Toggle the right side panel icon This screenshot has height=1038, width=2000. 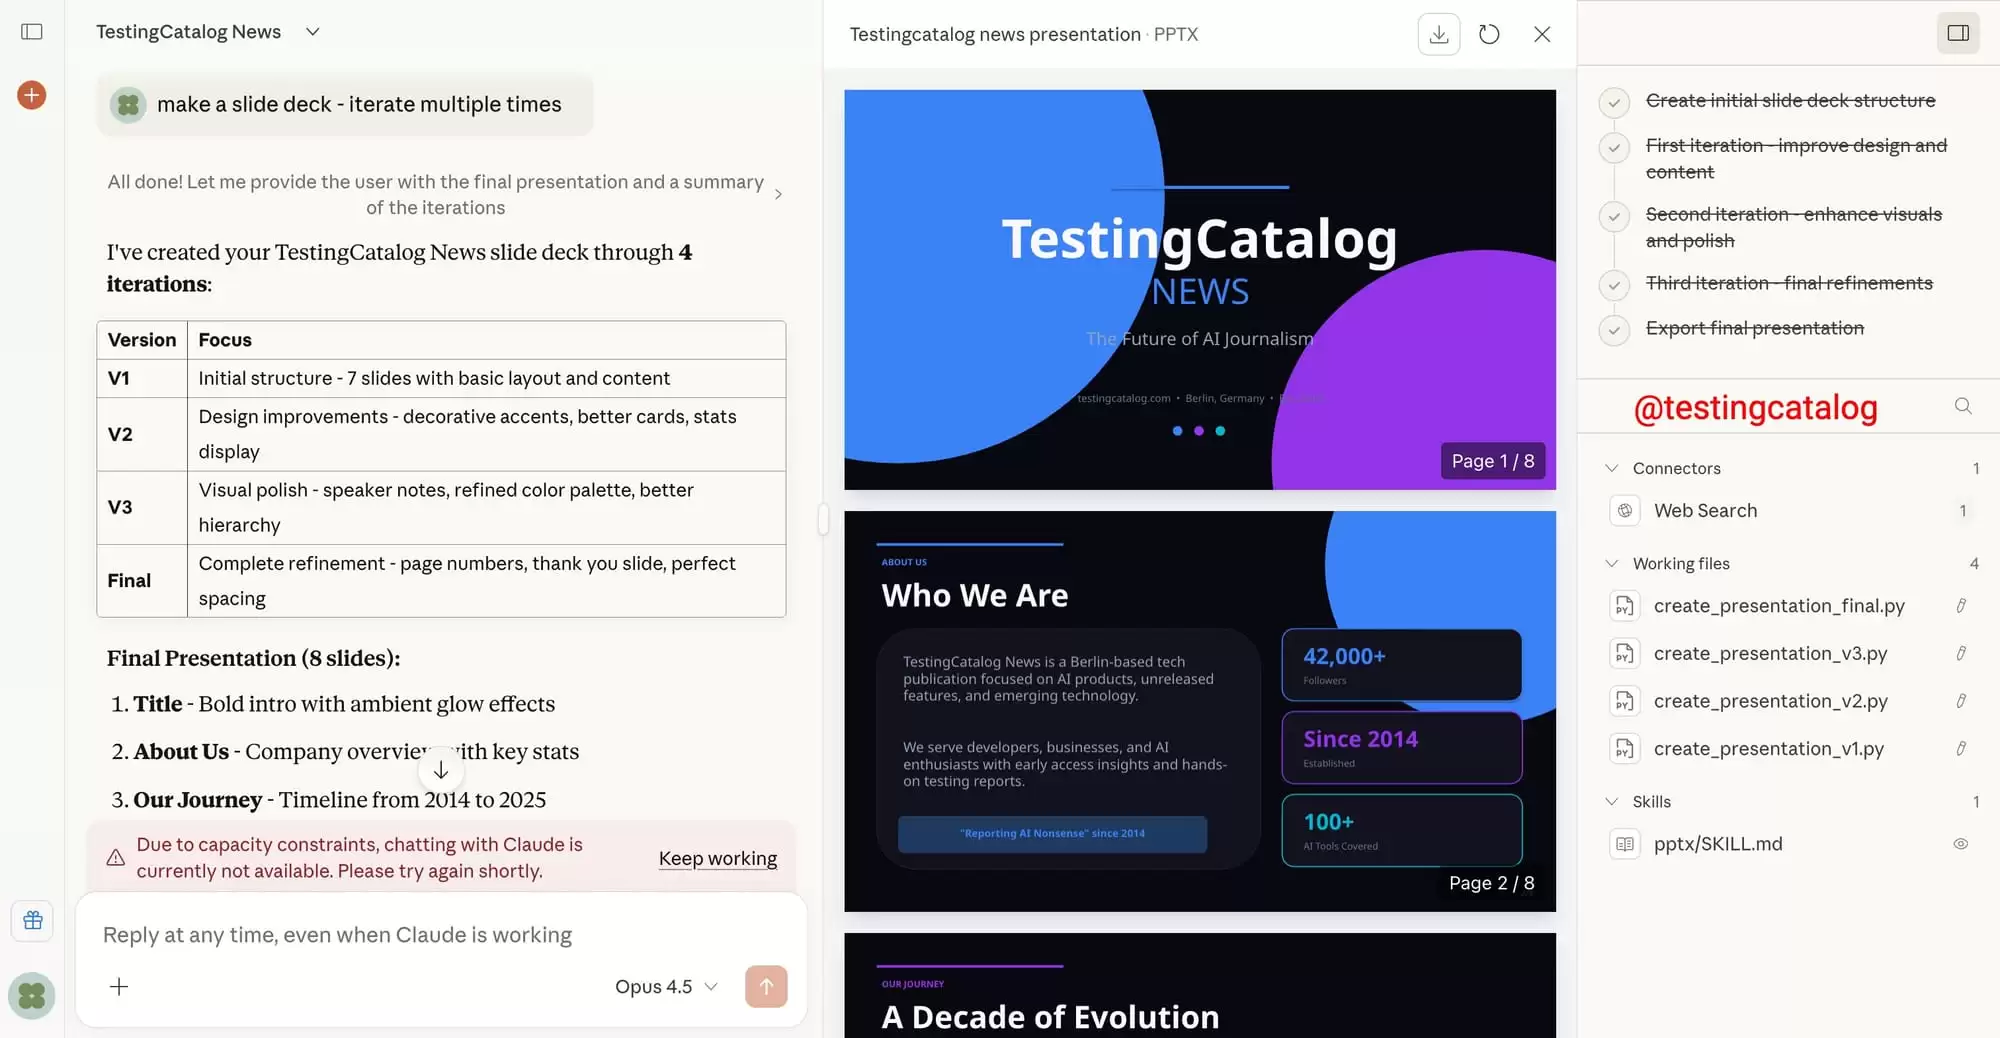1958,33
